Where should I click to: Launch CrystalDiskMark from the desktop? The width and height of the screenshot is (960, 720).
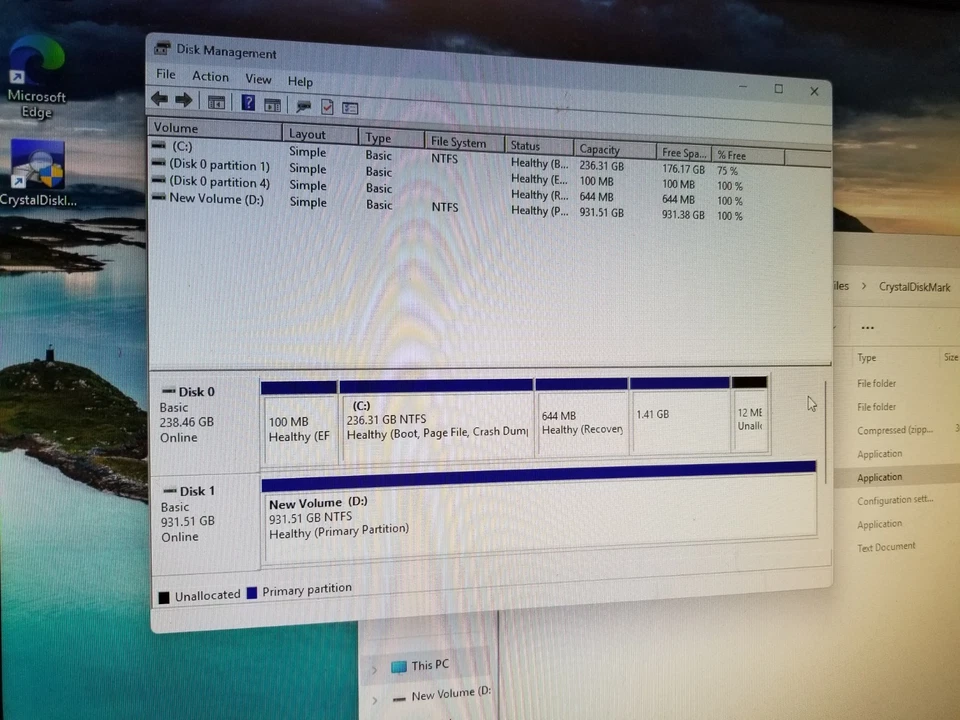[38, 165]
